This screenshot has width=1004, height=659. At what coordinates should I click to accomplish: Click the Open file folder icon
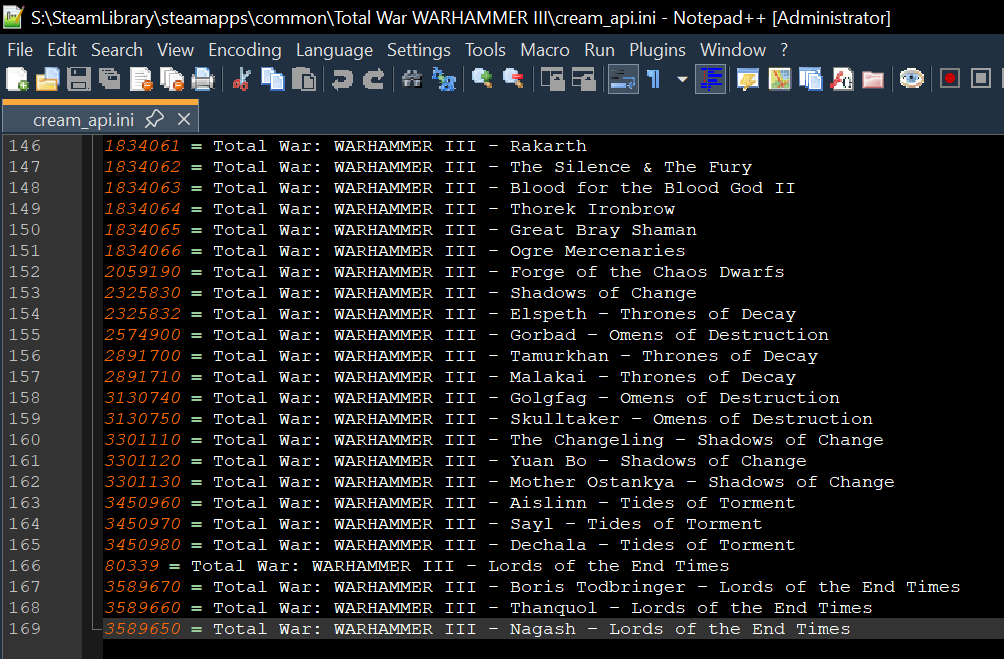tap(48, 79)
